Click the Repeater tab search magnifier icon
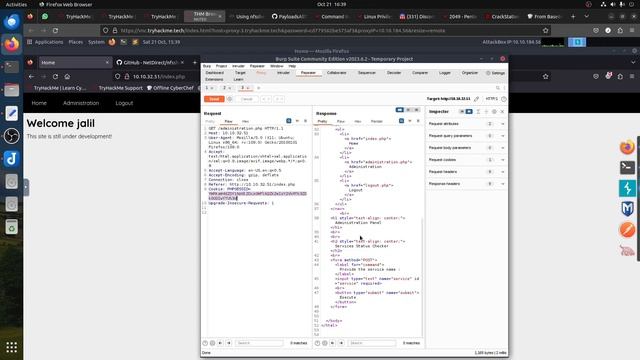The width and height of the screenshot is (640, 360). coord(498,88)
